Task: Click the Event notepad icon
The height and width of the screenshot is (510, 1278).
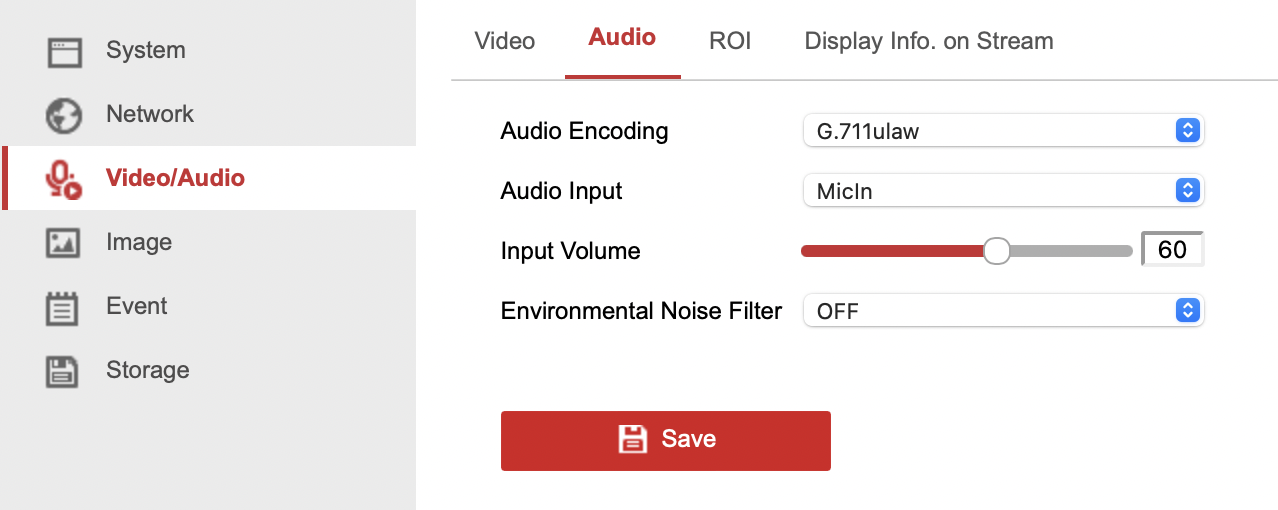Action: [64, 307]
